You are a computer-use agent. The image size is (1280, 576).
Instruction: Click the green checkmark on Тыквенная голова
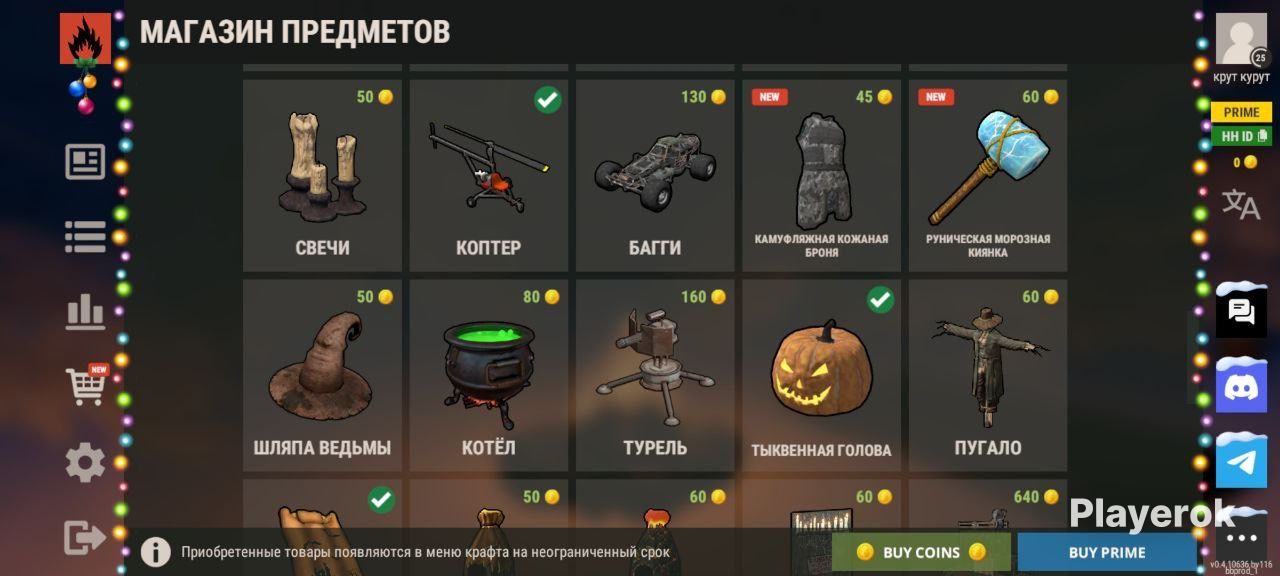[880, 299]
